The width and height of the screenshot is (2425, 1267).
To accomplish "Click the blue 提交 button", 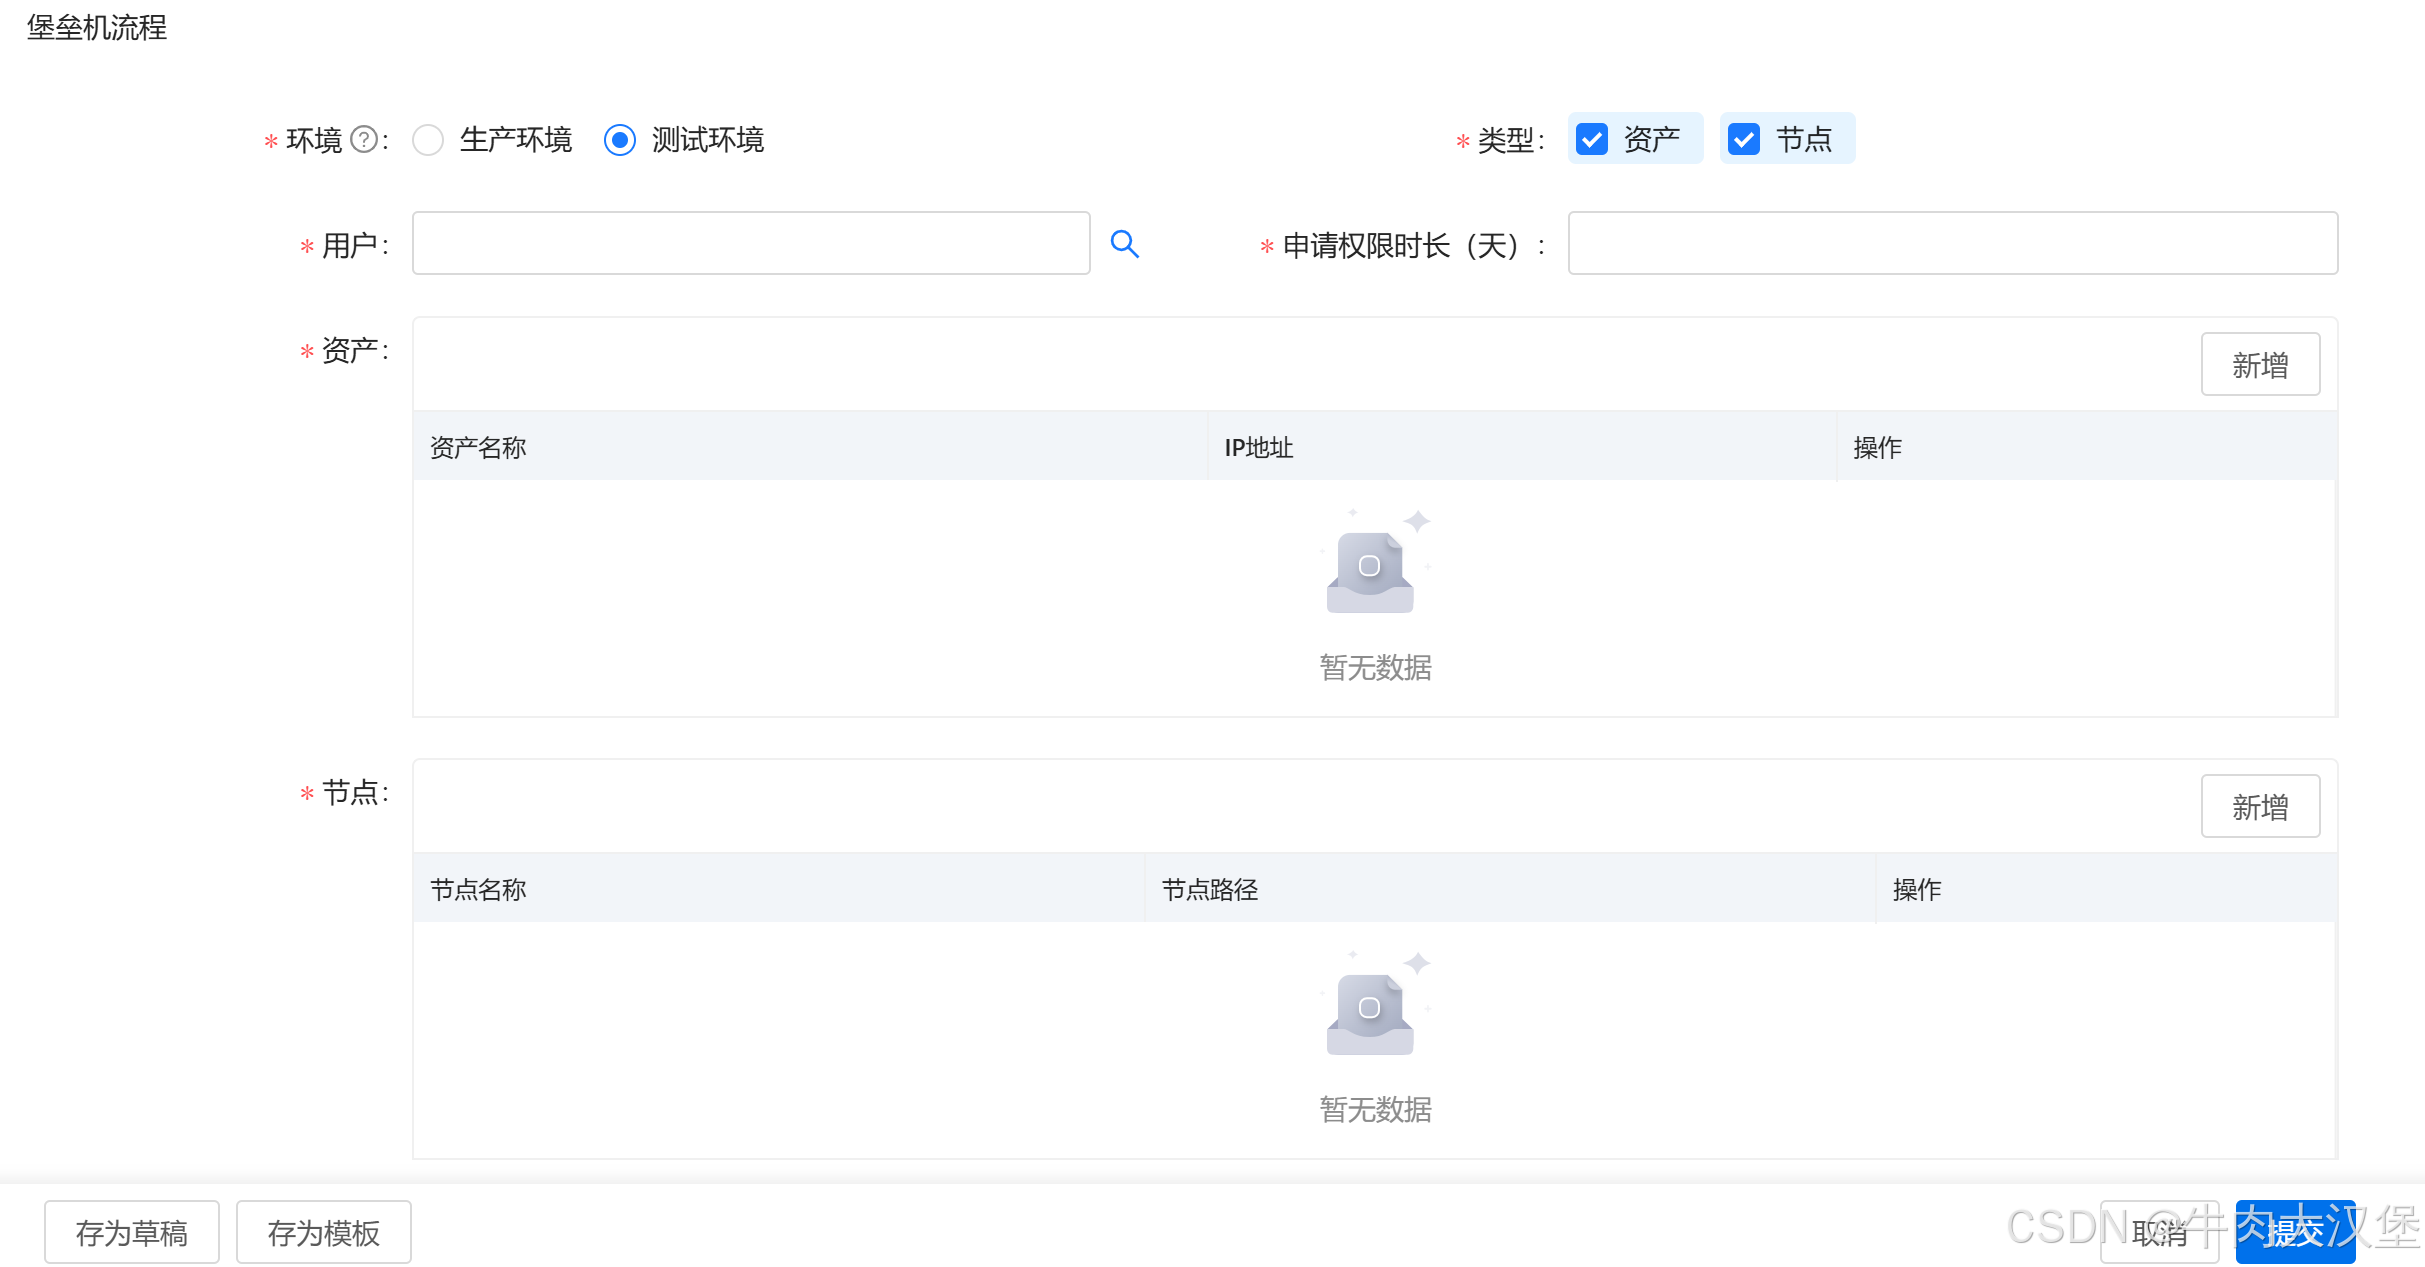I will pos(2295,1232).
